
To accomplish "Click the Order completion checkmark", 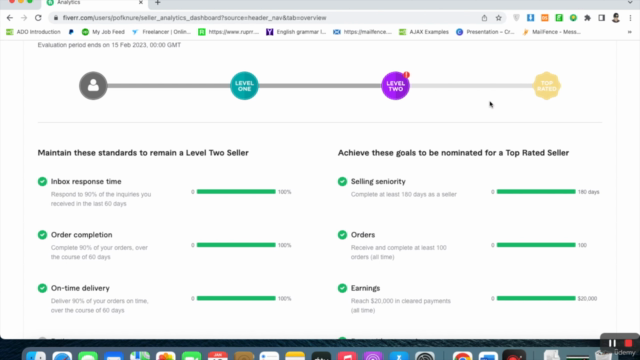I will tap(42, 235).
